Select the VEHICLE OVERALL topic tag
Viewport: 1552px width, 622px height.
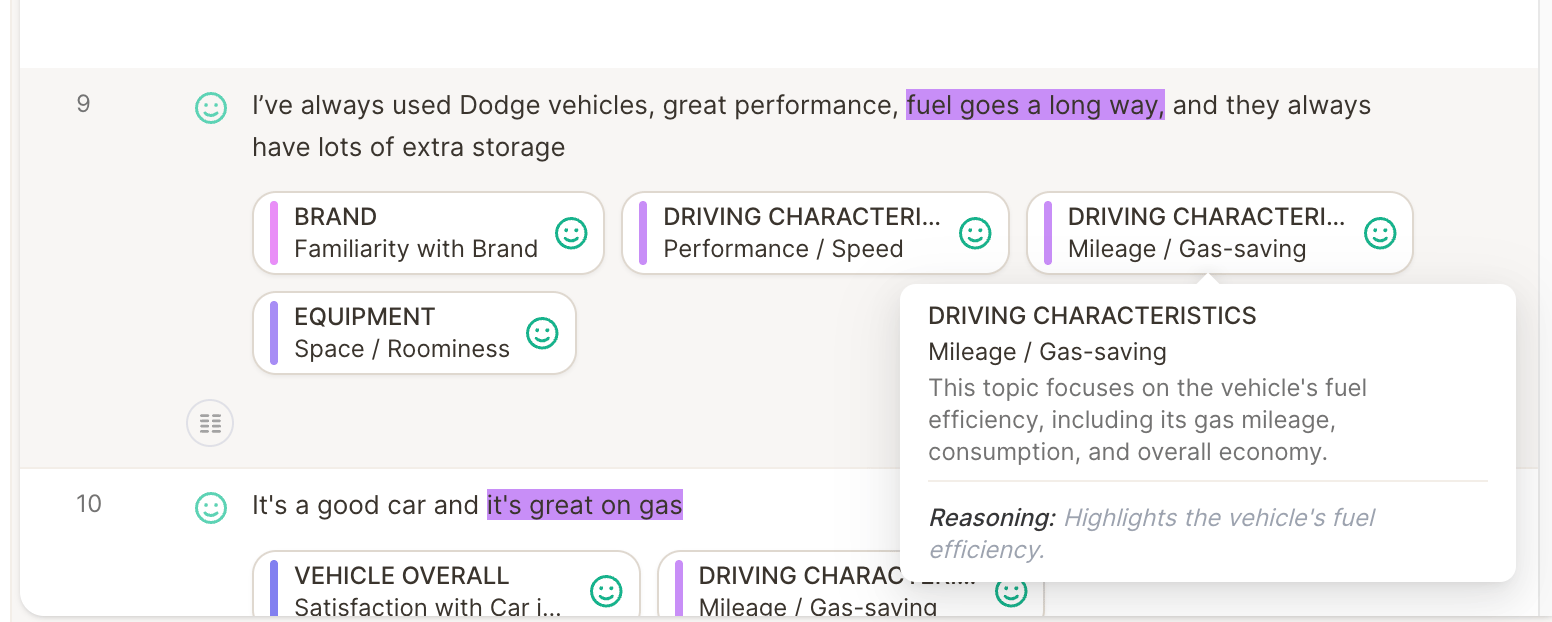[447, 584]
